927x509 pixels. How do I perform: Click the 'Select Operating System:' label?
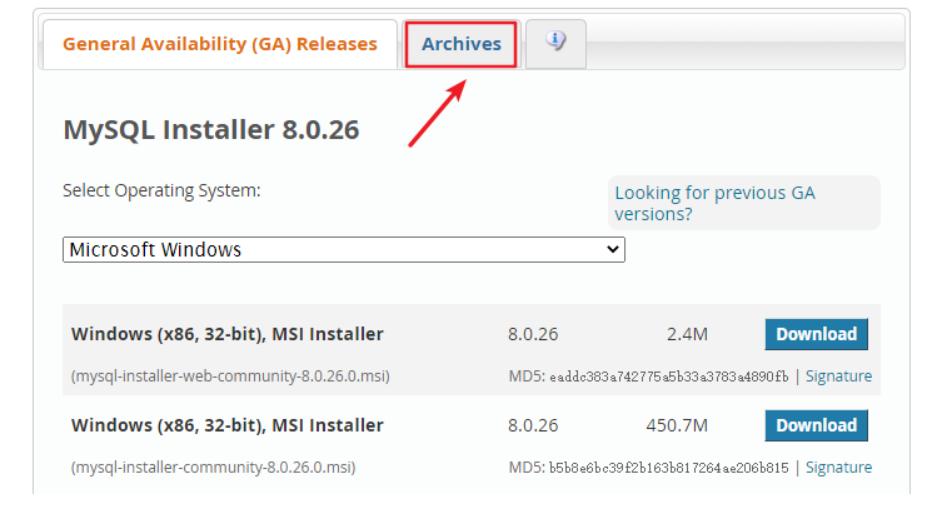coord(161,190)
